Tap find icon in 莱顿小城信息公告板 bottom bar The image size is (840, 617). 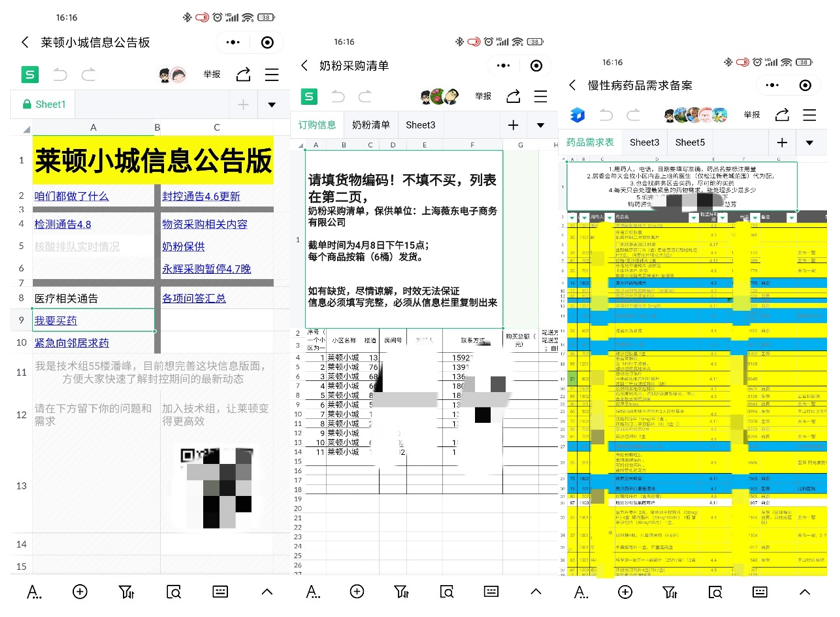tap(174, 592)
